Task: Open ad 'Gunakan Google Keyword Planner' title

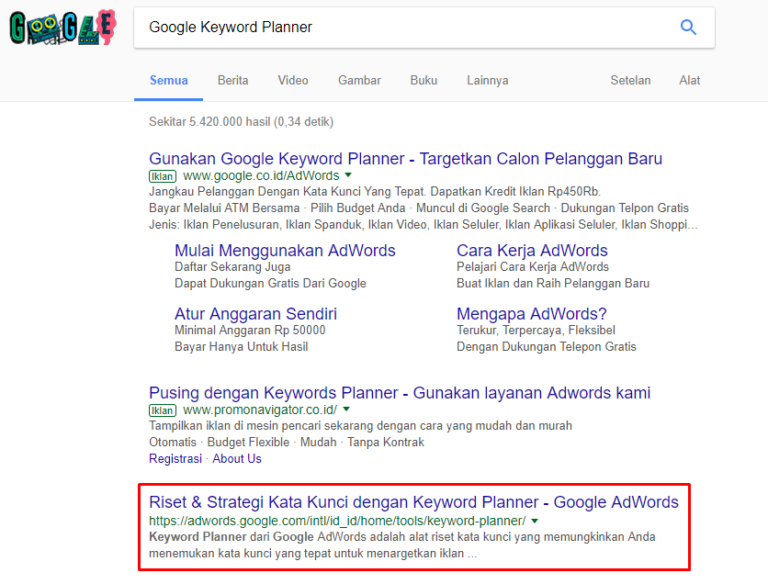Action: coord(406,159)
